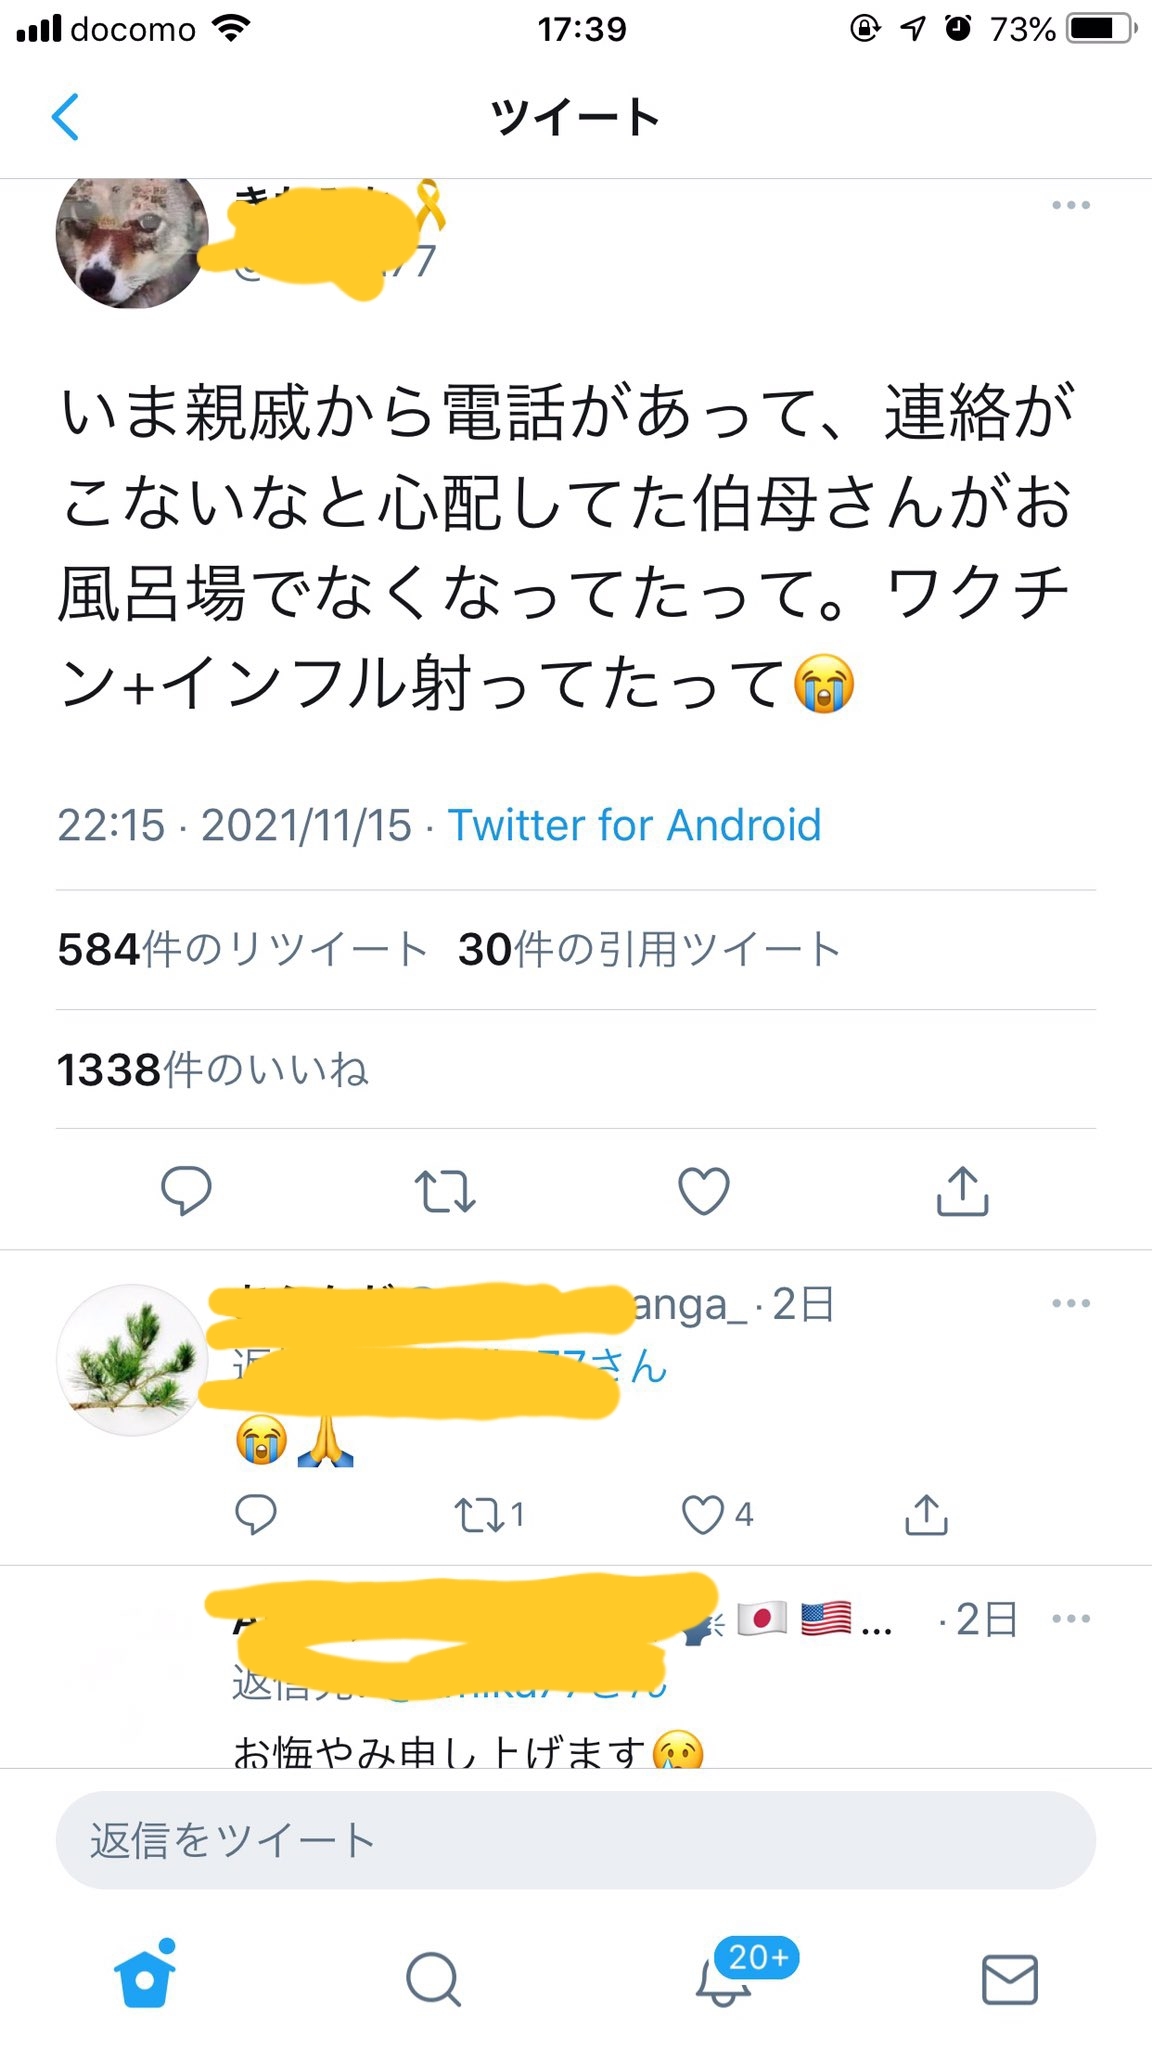
Task: Open Direct Messages envelope
Action: tap(1010, 1978)
